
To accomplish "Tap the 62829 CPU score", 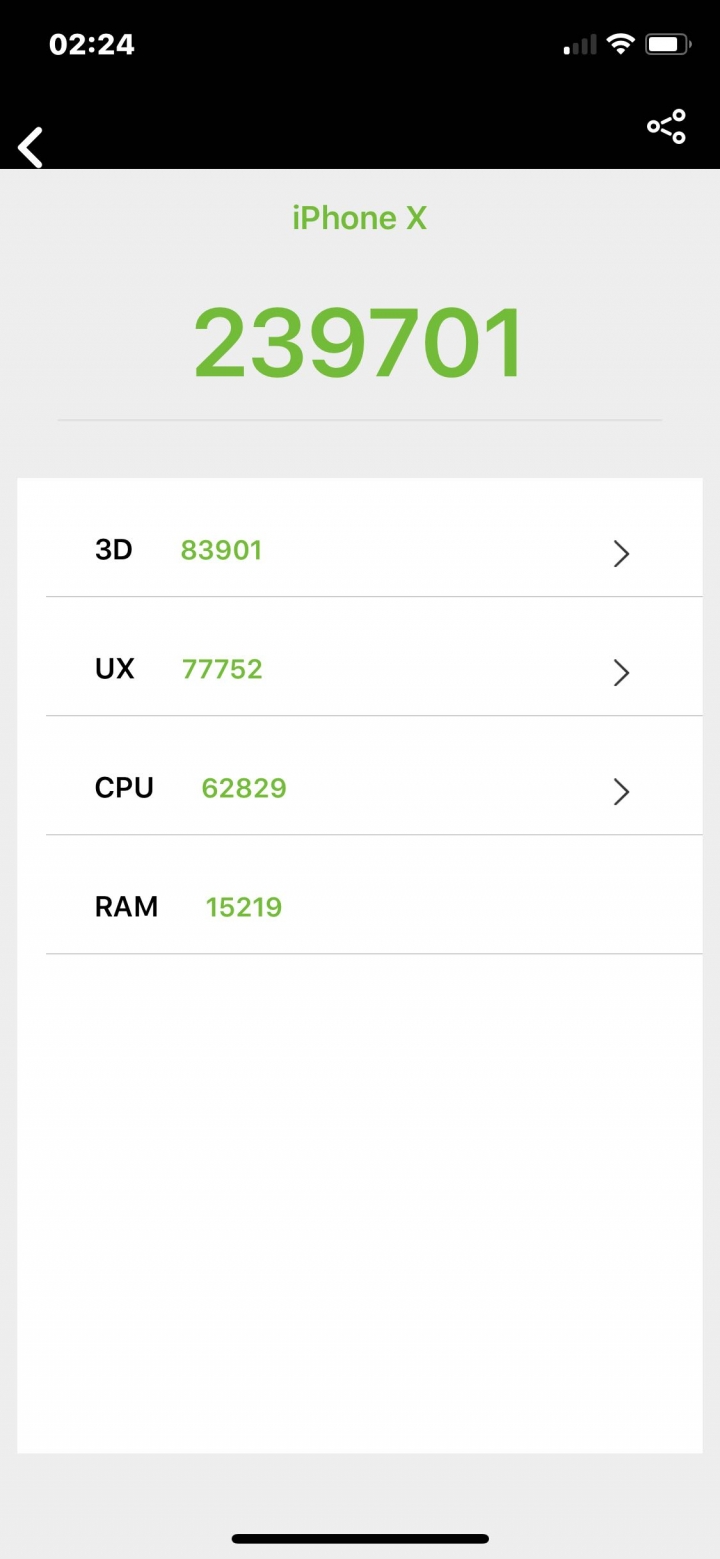I will (x=244, y=788).
